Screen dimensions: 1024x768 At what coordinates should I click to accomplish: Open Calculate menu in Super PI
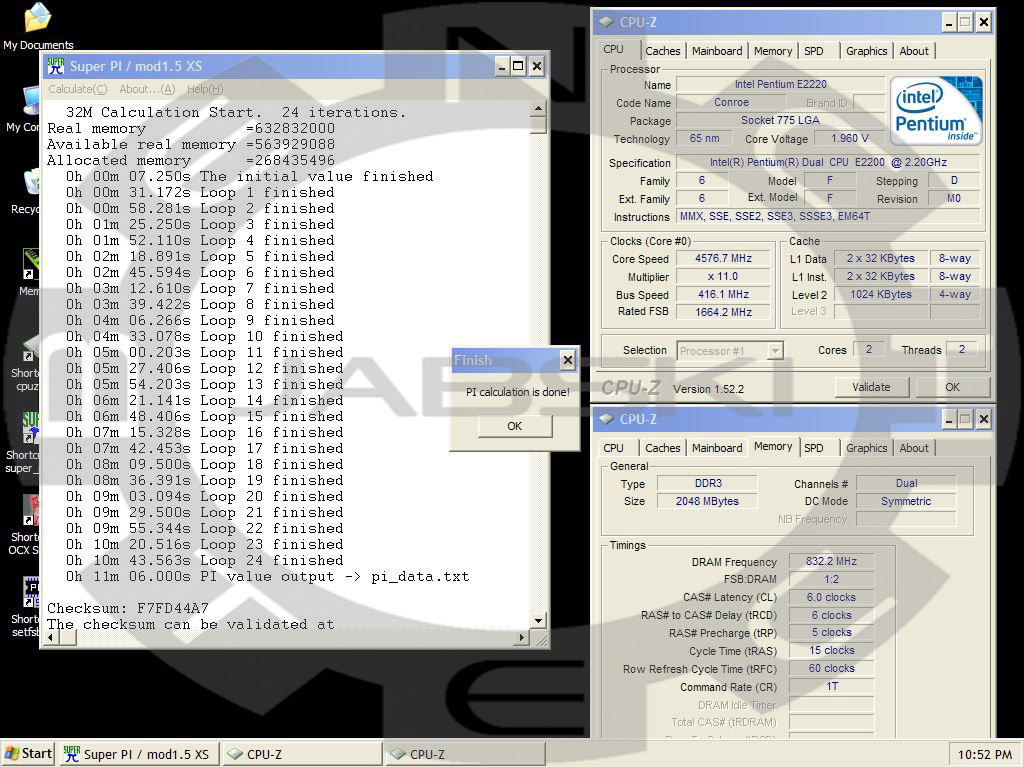[78, 89]
